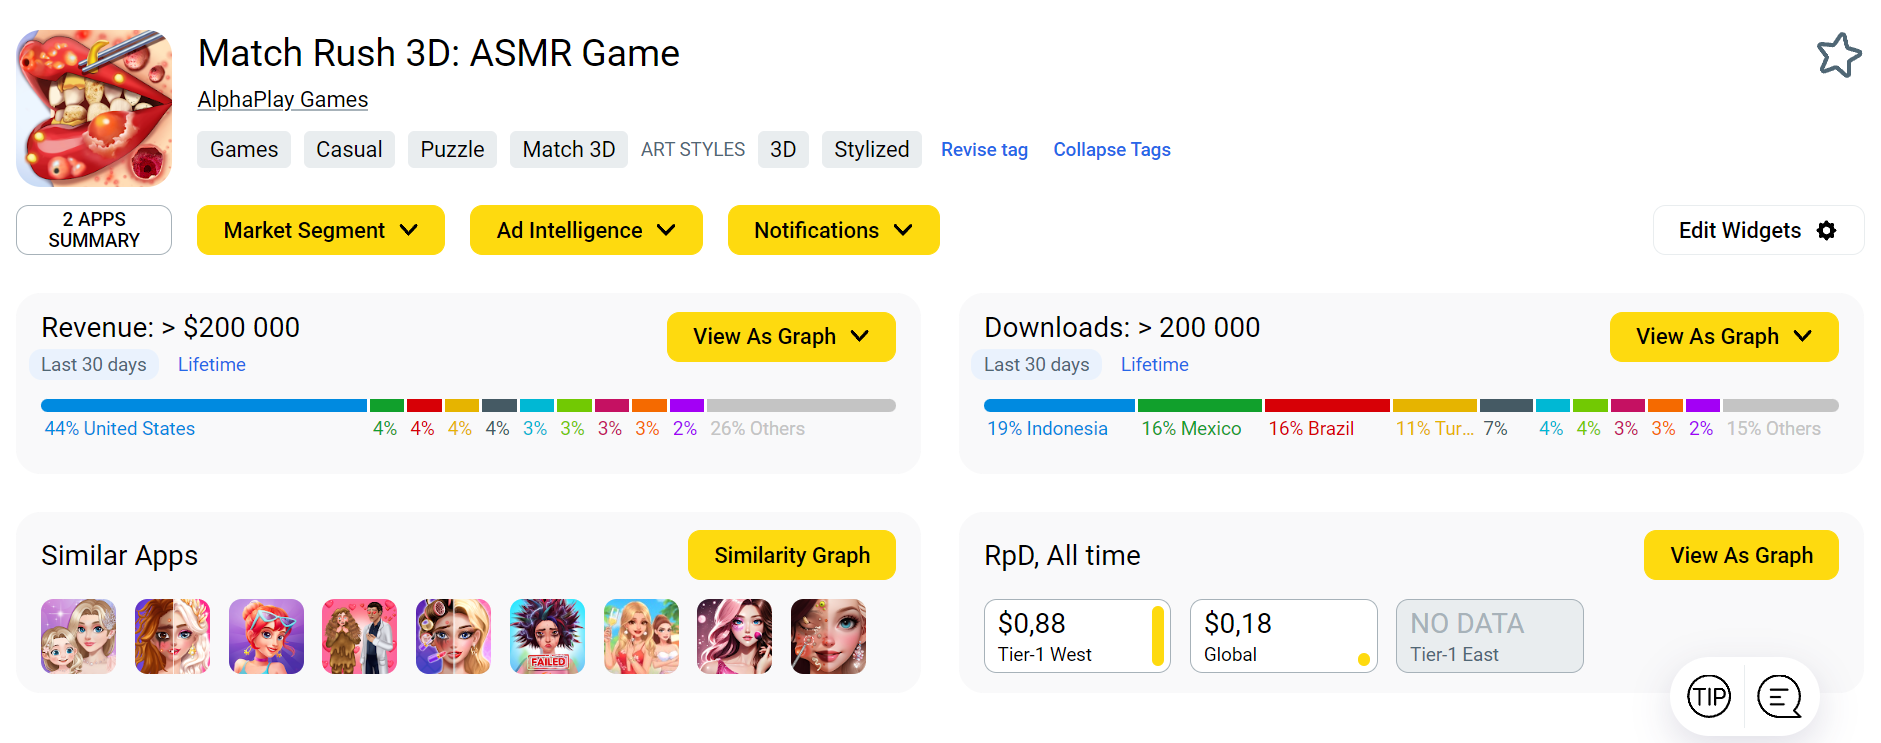Open Revenue View As Graph dropdown

pos(780,337)
